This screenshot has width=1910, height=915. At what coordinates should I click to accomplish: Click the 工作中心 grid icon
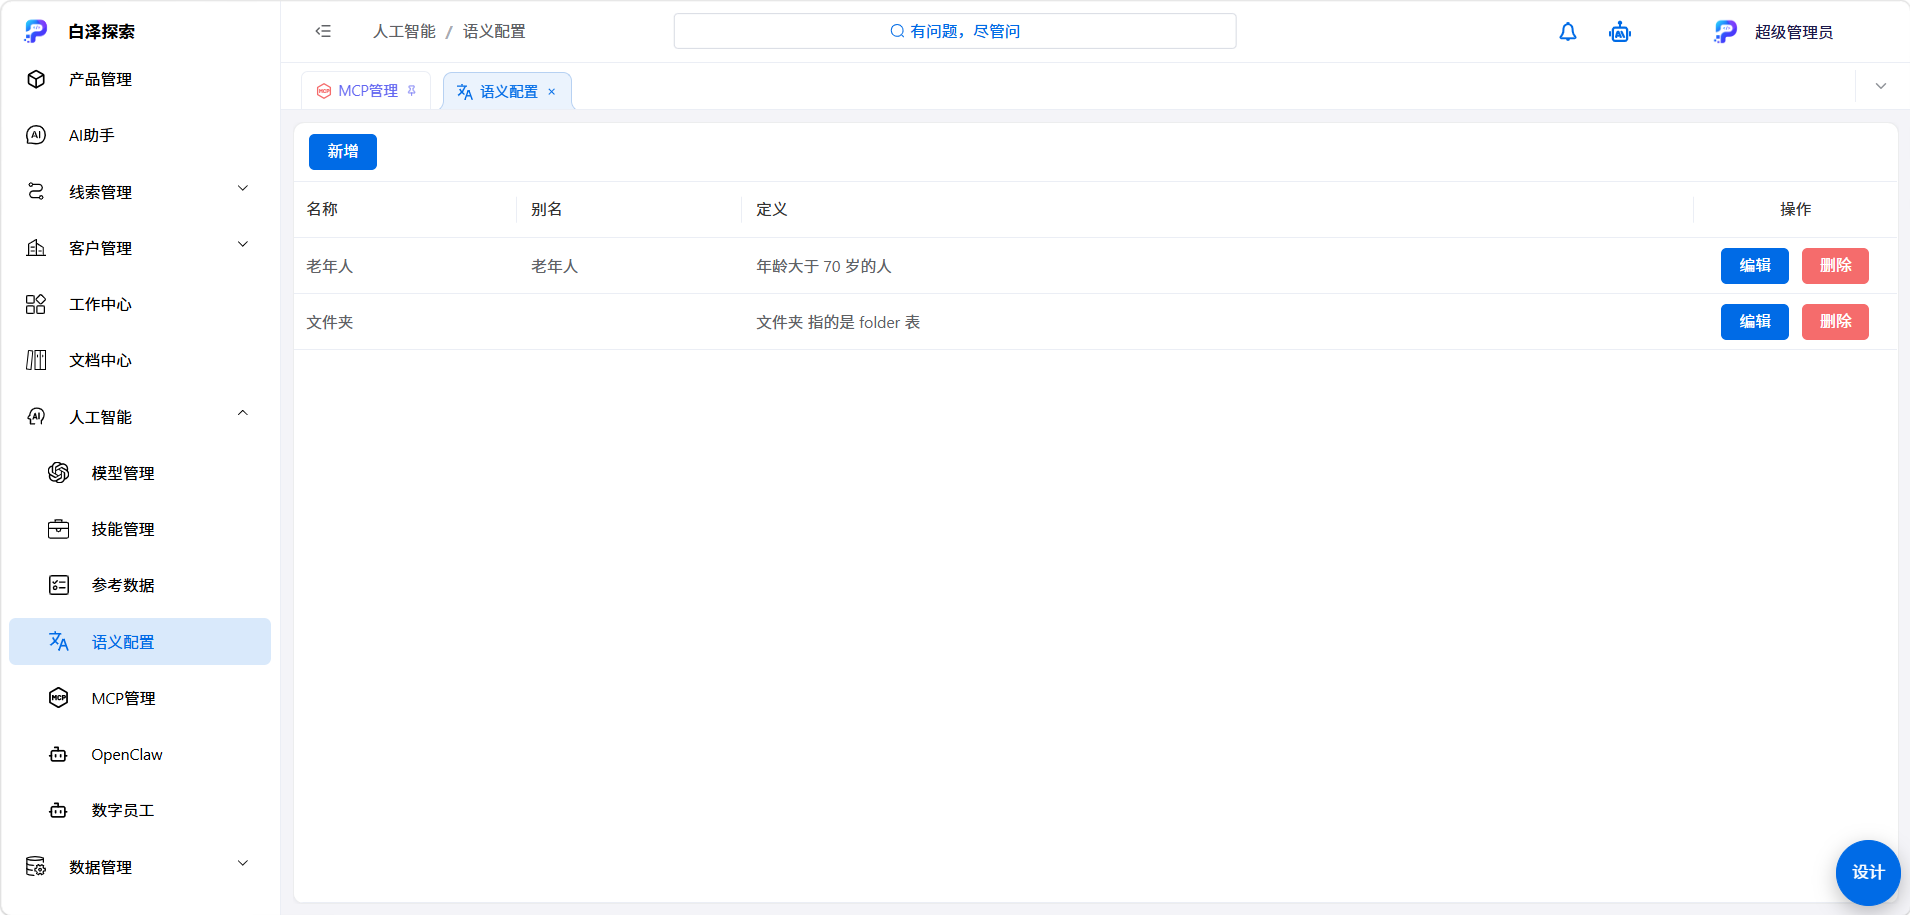36,304
